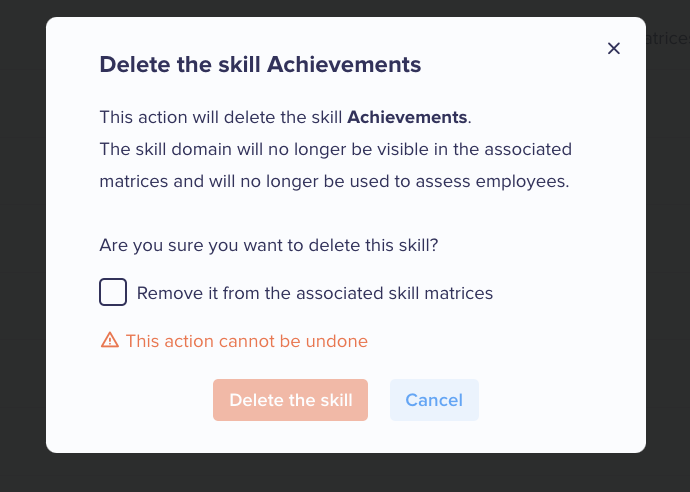Click the empty white area below the dialog buttons
This screenshot has height=492, width=690.
[x=346, y=437]
